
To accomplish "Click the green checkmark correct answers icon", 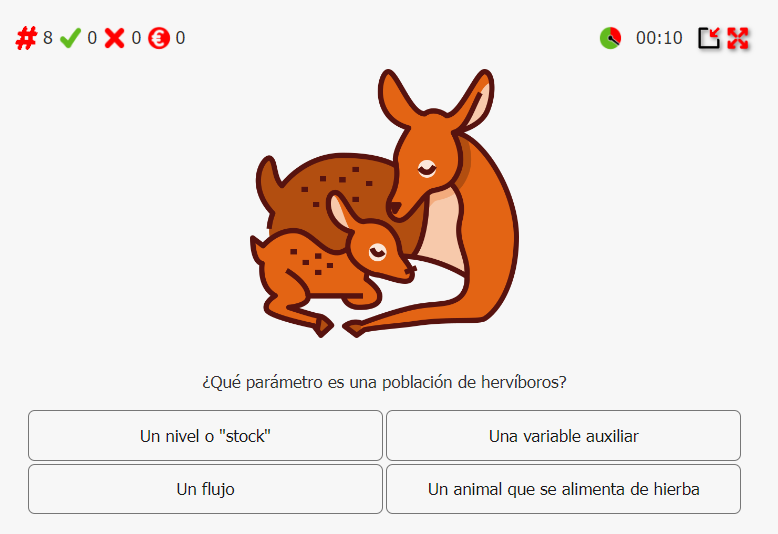I will [70, 38].
